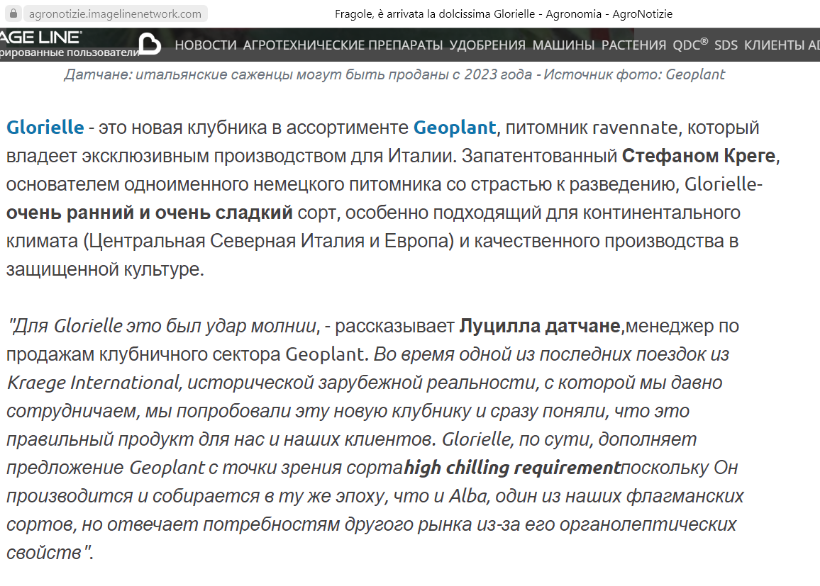820x586 pixels.
Task: Open the АГРОТЕХНИЧЕСКИЕ ПРЕПАРАТЫ menu item
Action: coord(343,45)
